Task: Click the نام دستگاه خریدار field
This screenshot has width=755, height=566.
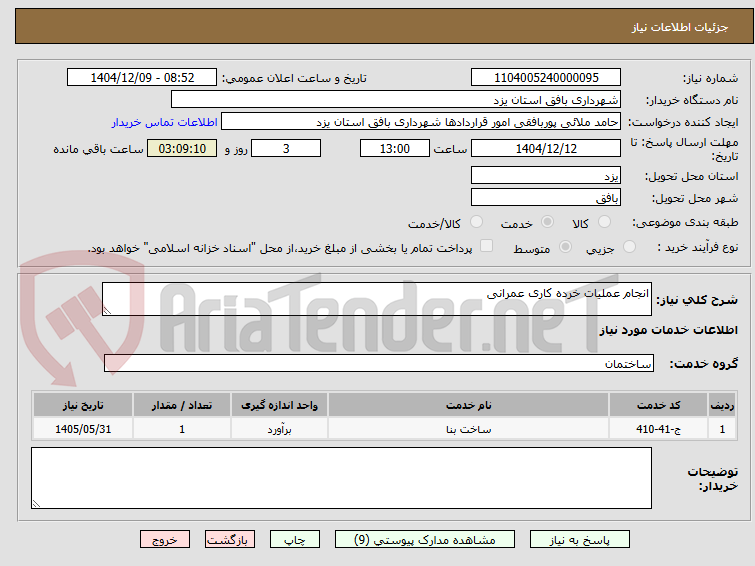Action: coord(395,100)
